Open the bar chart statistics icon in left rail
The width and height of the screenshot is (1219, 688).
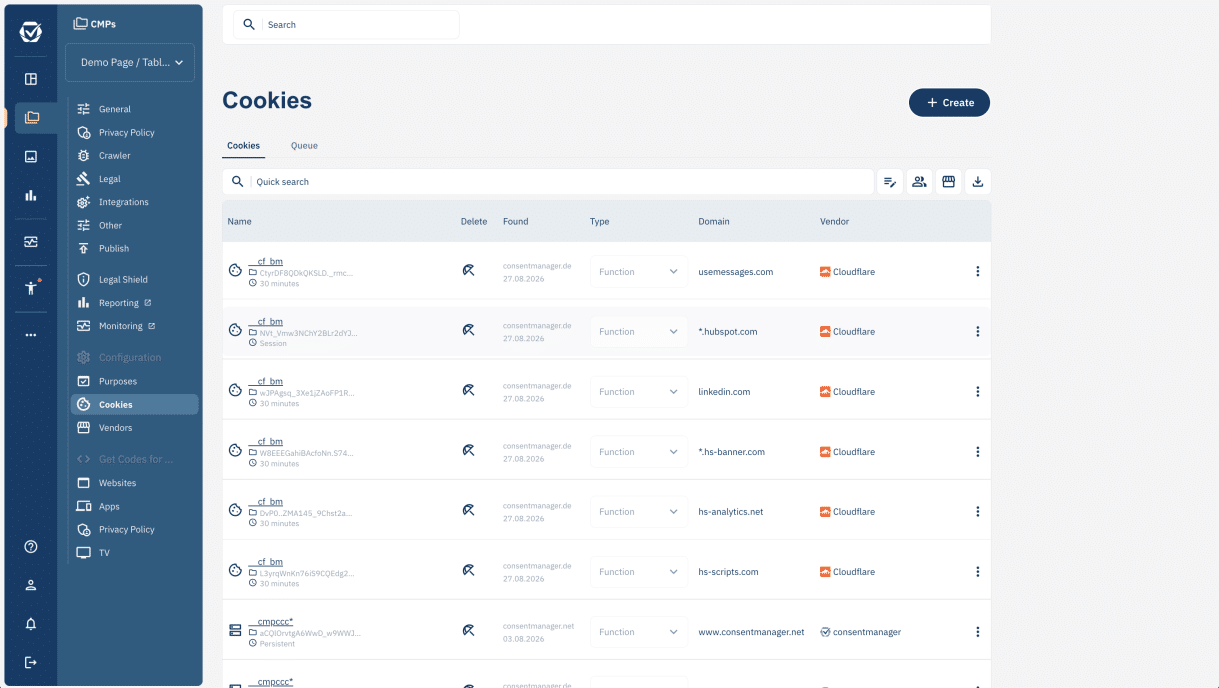(31, 195)
